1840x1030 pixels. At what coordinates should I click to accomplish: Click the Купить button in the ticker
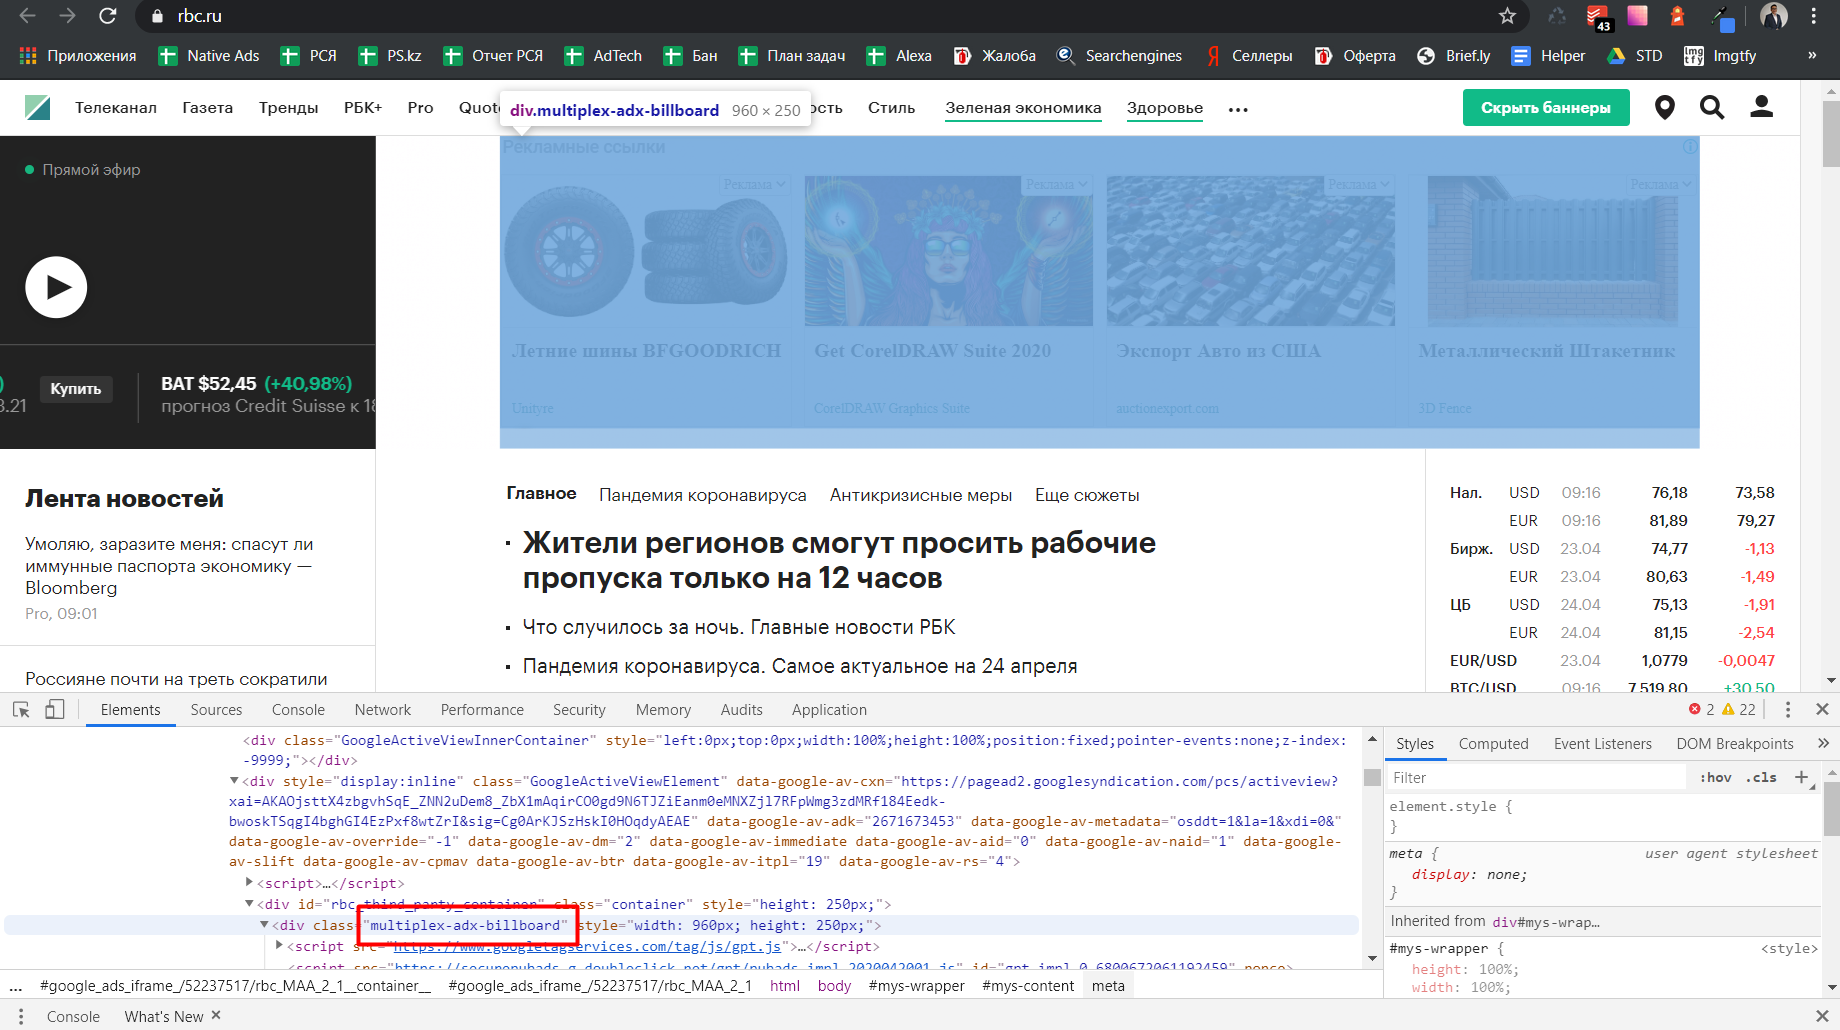[76, 389]
